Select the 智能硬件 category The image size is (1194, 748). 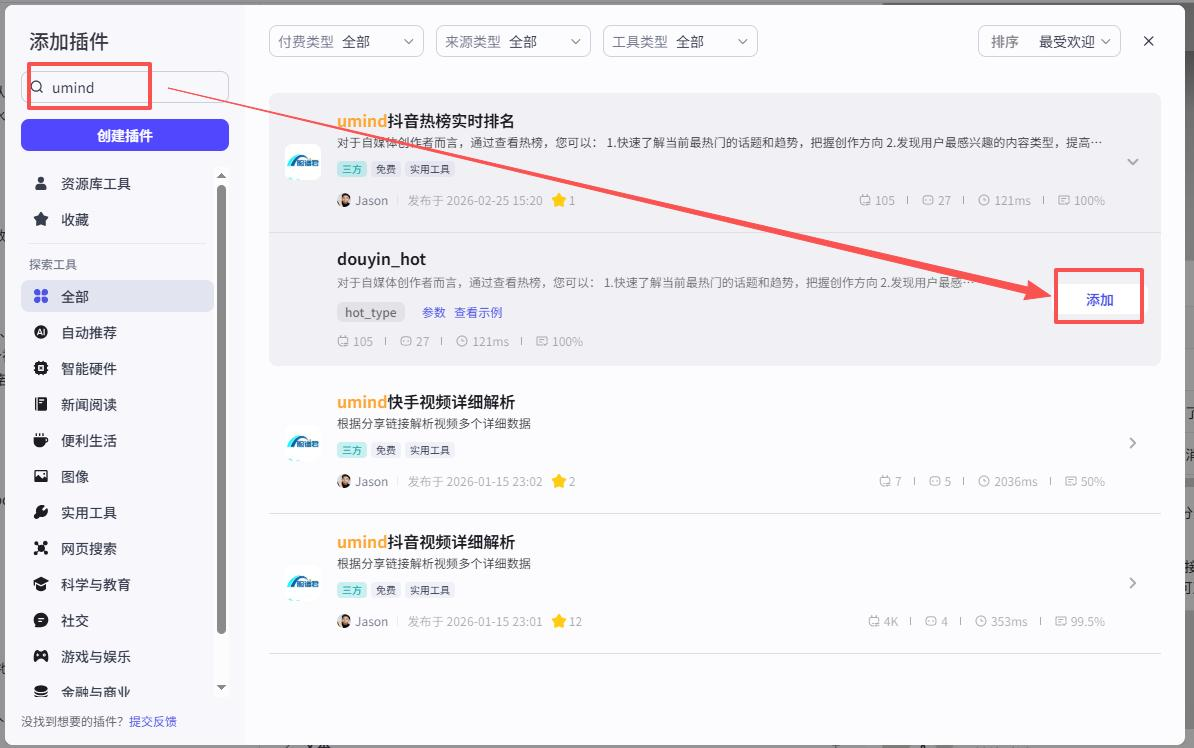117,369
